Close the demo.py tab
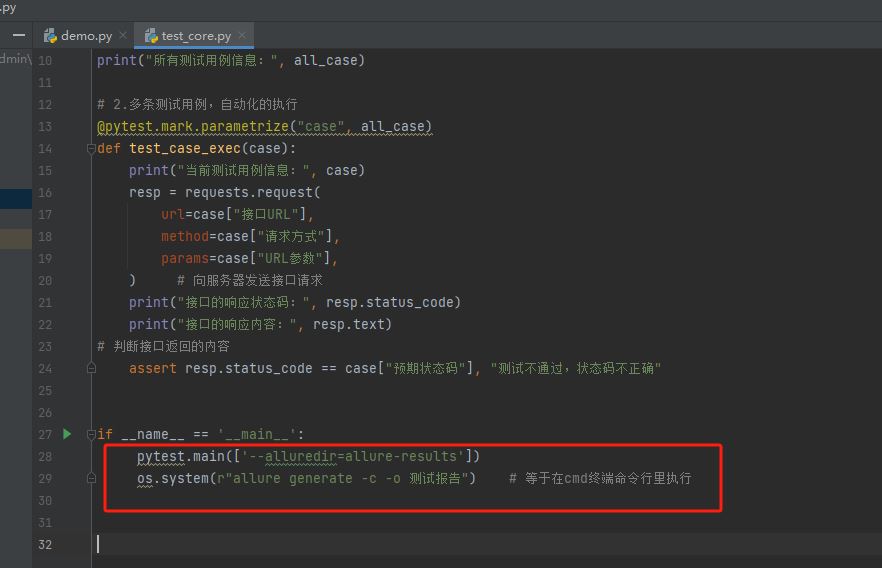This screenshot has height=568, width=882. click(x=123, y=35)
